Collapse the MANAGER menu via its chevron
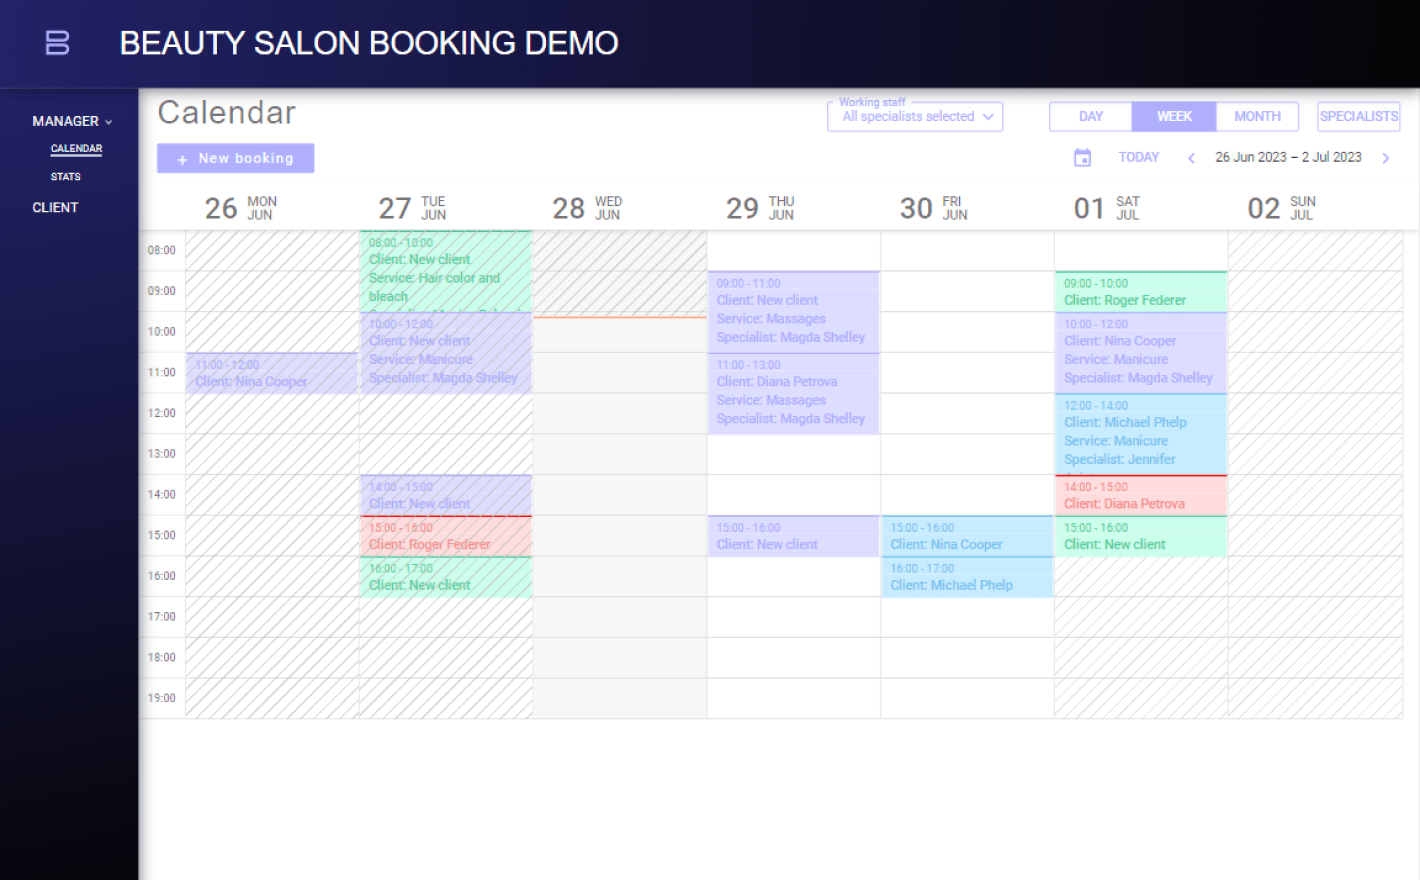 tap(108, 120)
